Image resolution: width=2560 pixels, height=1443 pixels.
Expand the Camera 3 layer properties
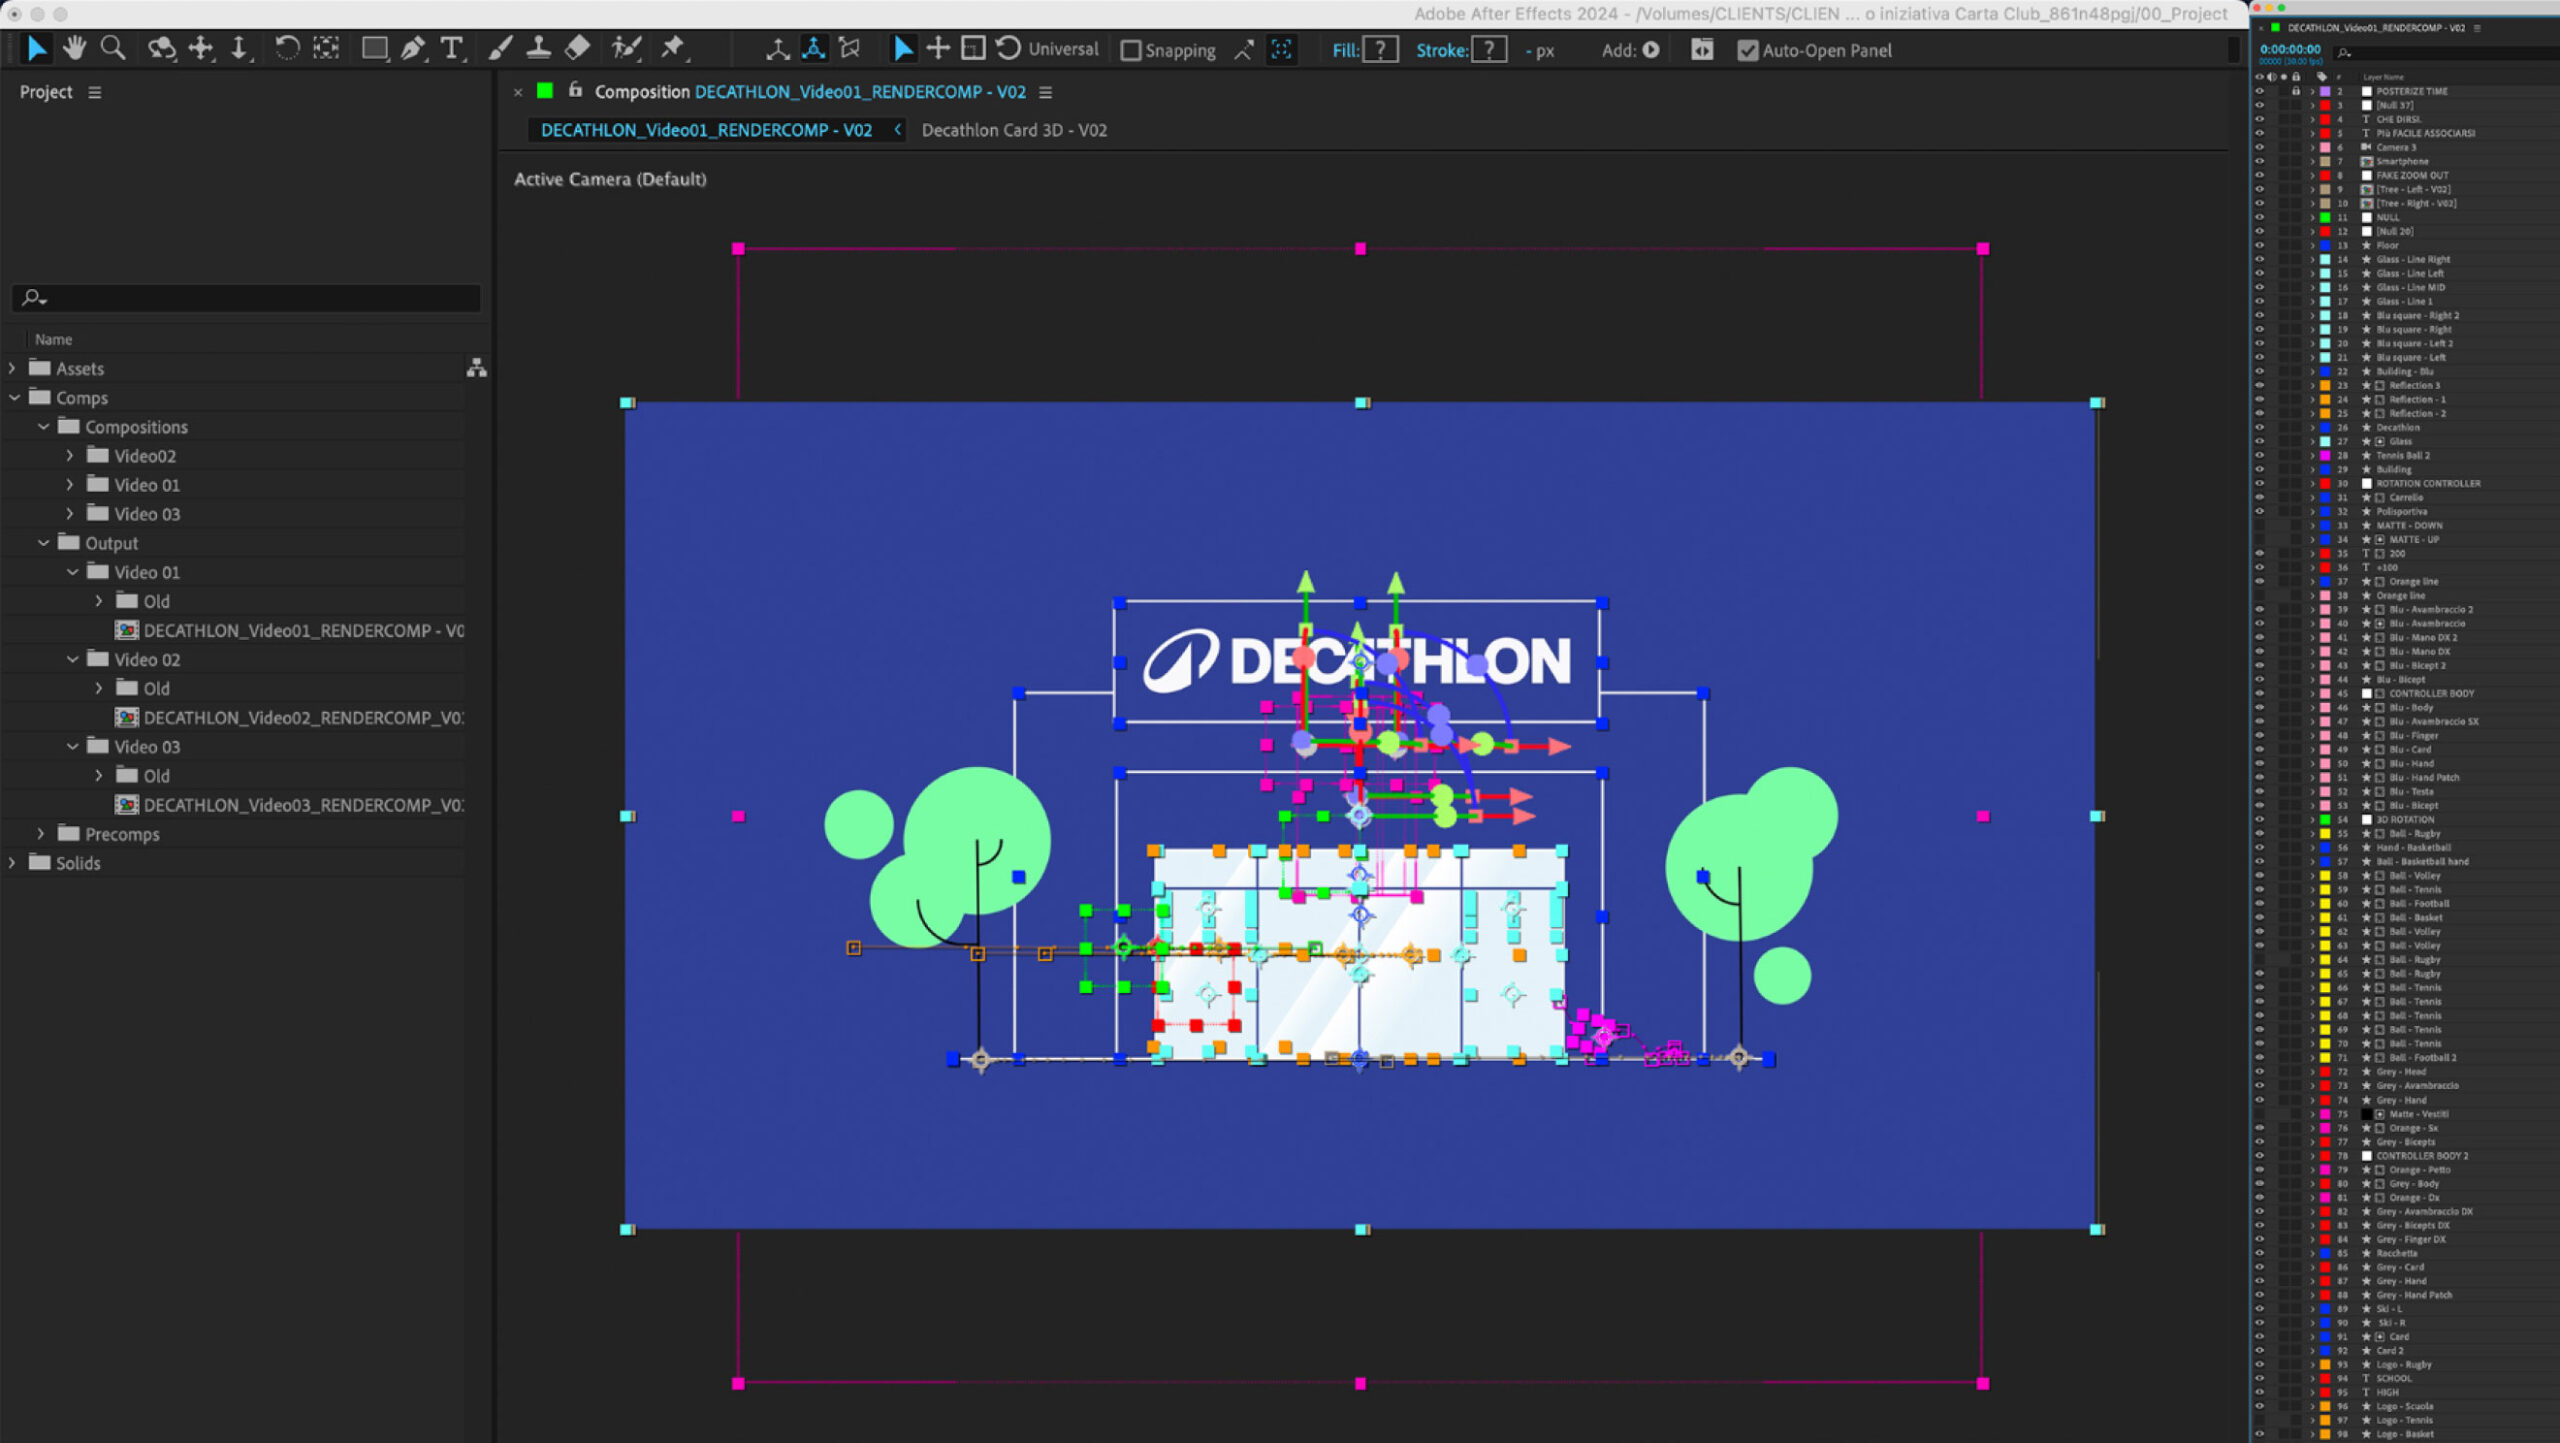(x=2312, y=147)
